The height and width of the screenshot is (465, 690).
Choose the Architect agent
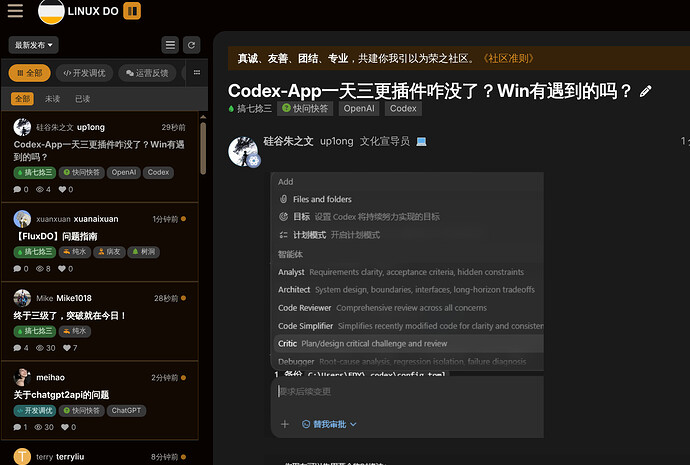[407, 290]
